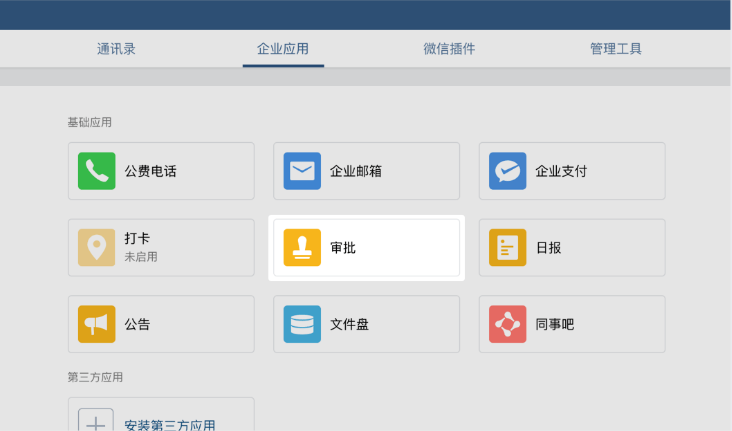Open the 企业支付 checkmark bubble icon

tap(507, 171)
